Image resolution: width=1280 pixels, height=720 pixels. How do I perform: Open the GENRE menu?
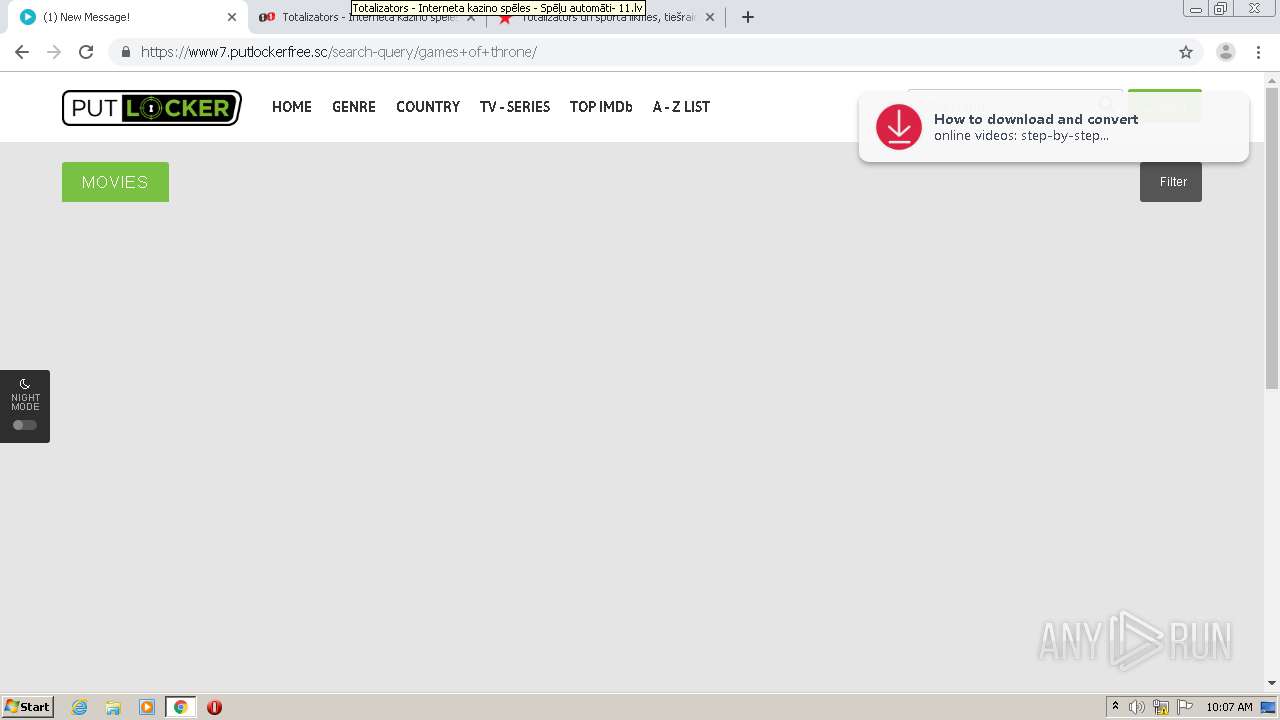pyautogui.click(x=354, y=107)
